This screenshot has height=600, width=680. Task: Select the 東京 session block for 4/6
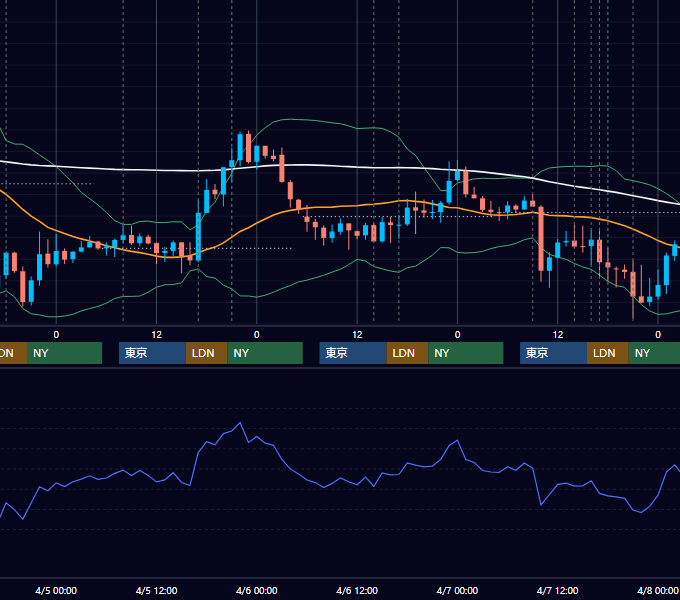(353, 353)
